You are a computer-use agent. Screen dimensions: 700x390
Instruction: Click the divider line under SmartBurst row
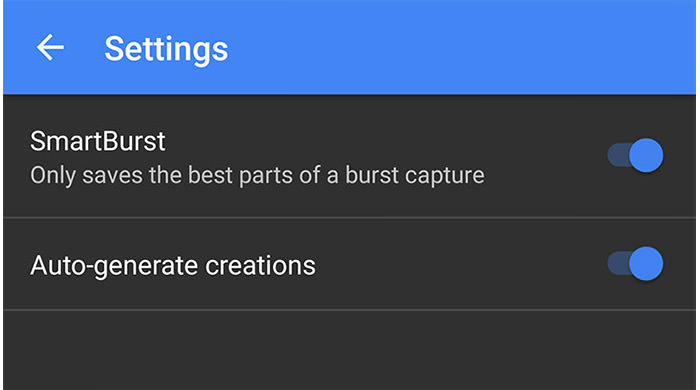click(349, 217)
